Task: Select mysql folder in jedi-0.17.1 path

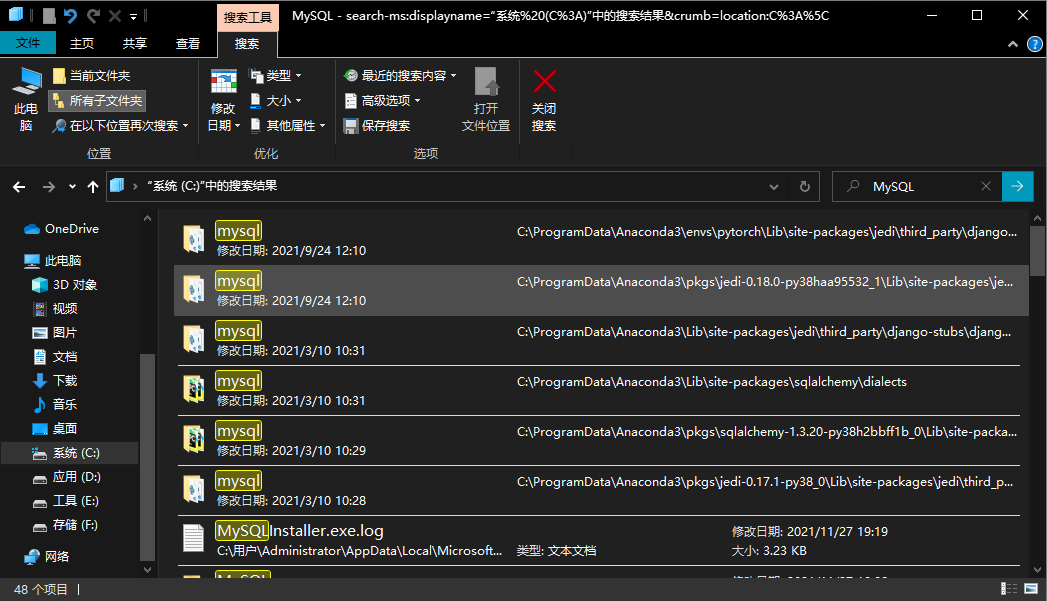Action: coord(600,491)
